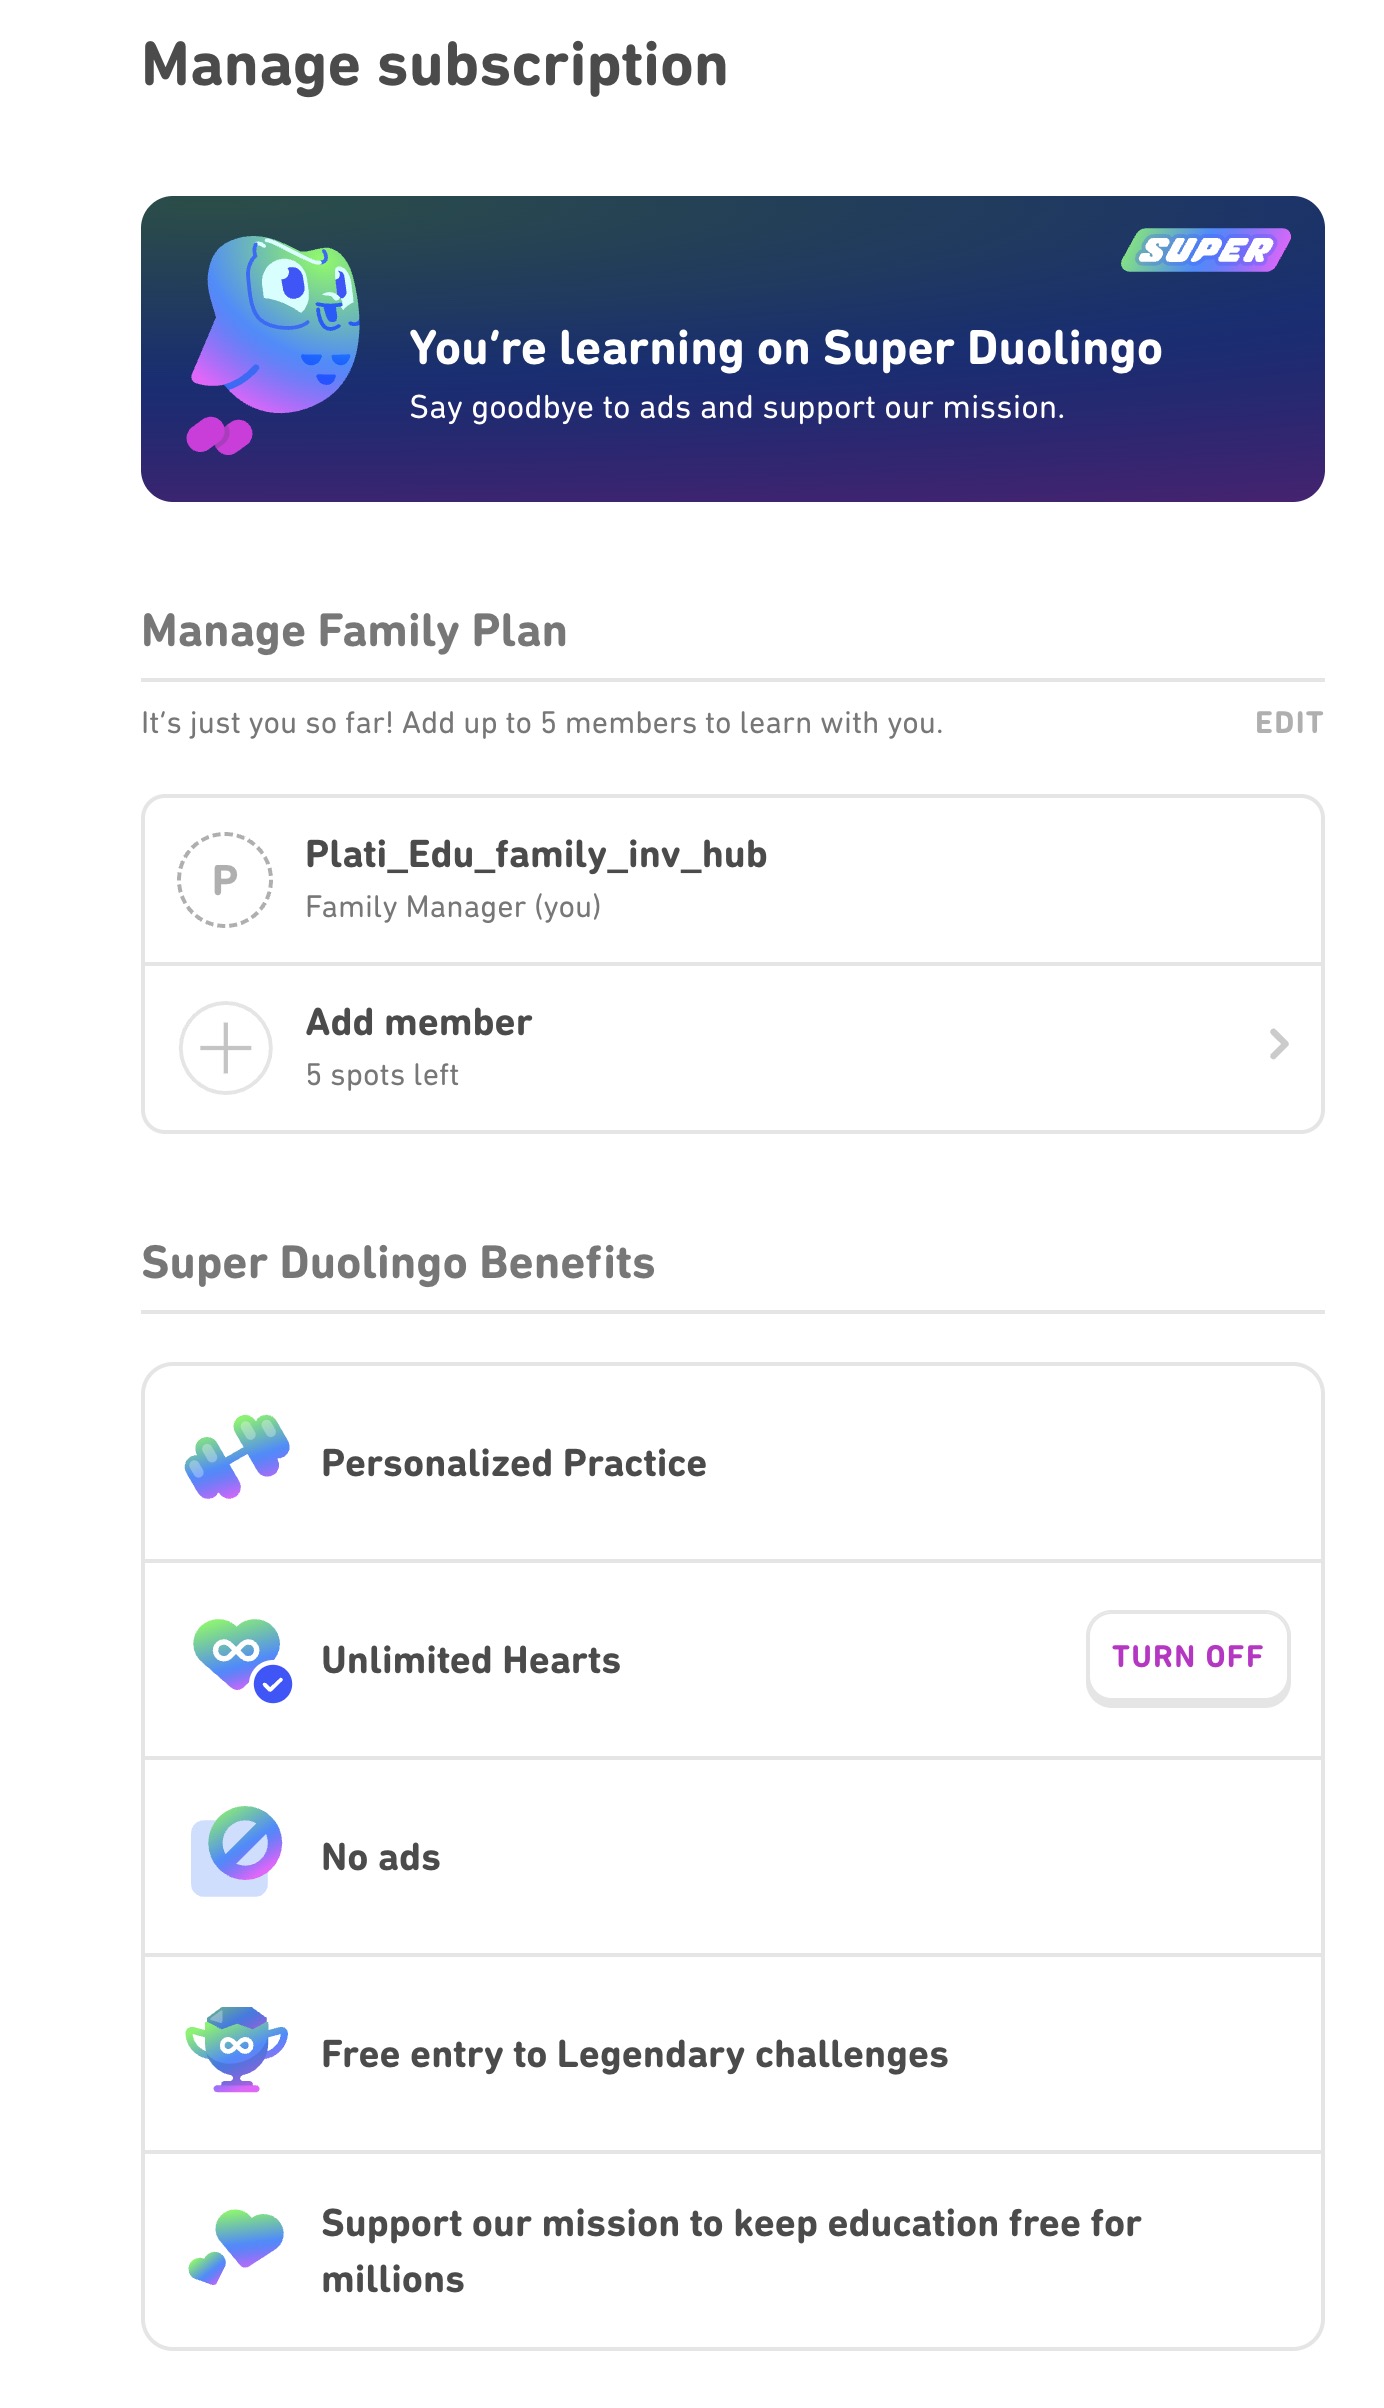The image size is (1384, 2408).
Task: Click the Personalized Practice benefit label
Action: coord(513,1463)
